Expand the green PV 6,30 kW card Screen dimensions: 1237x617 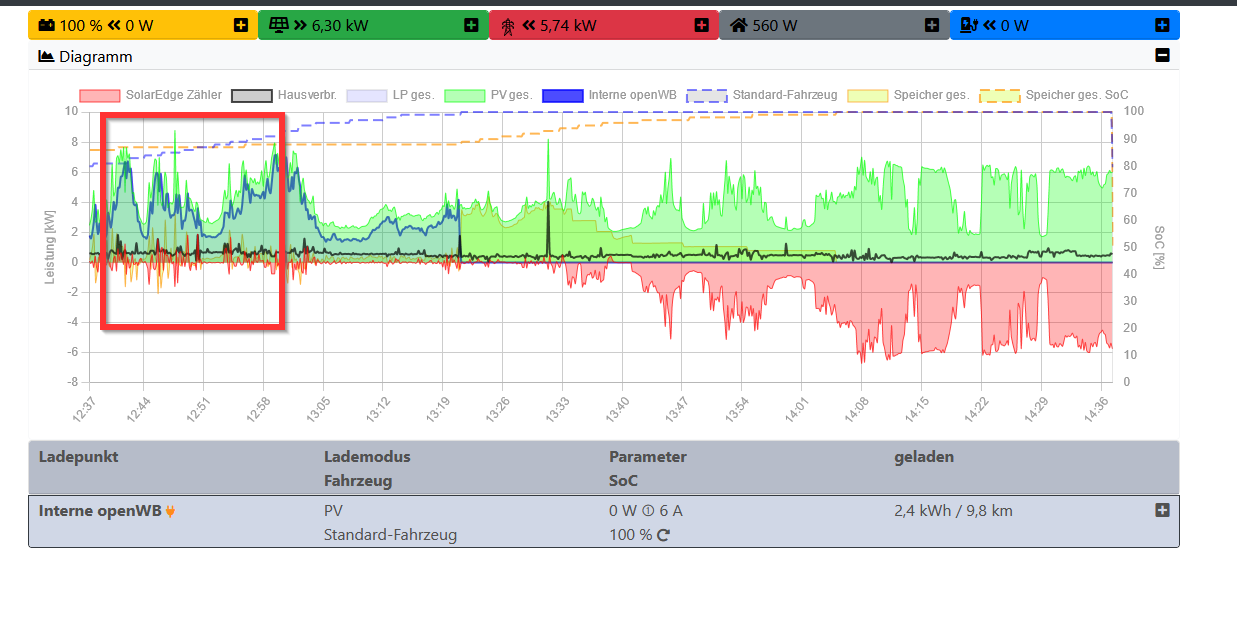coord(471,25)
